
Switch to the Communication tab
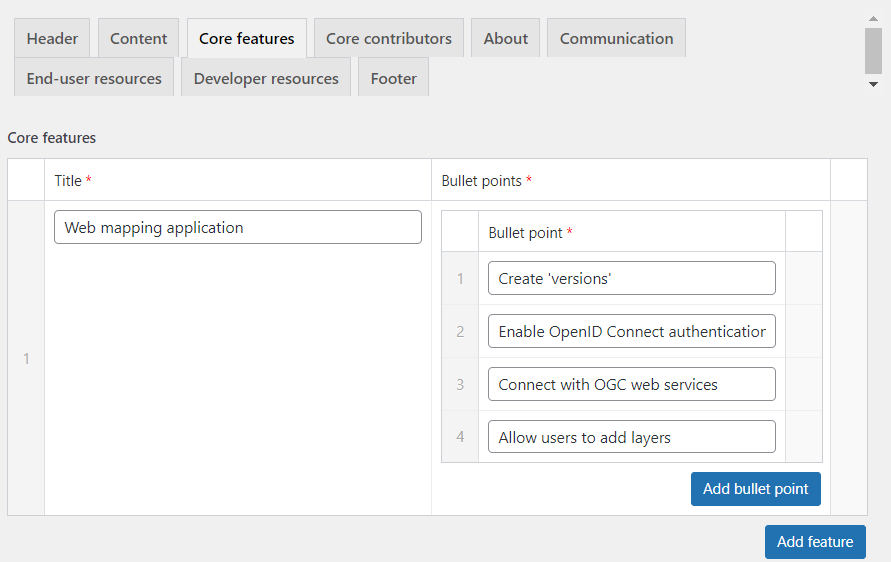pos(616,38)
